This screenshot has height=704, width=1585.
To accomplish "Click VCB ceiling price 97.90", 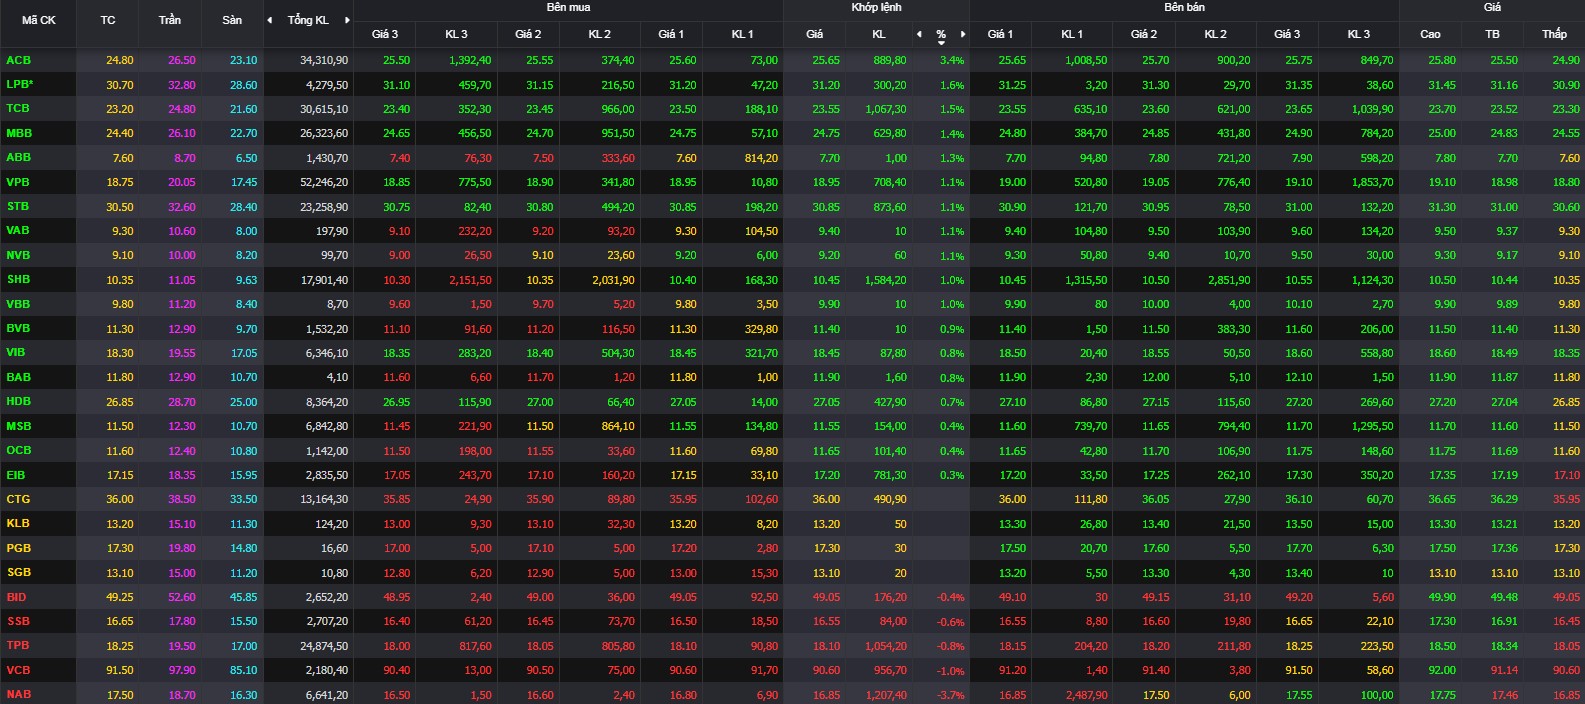I will point(182,670).
